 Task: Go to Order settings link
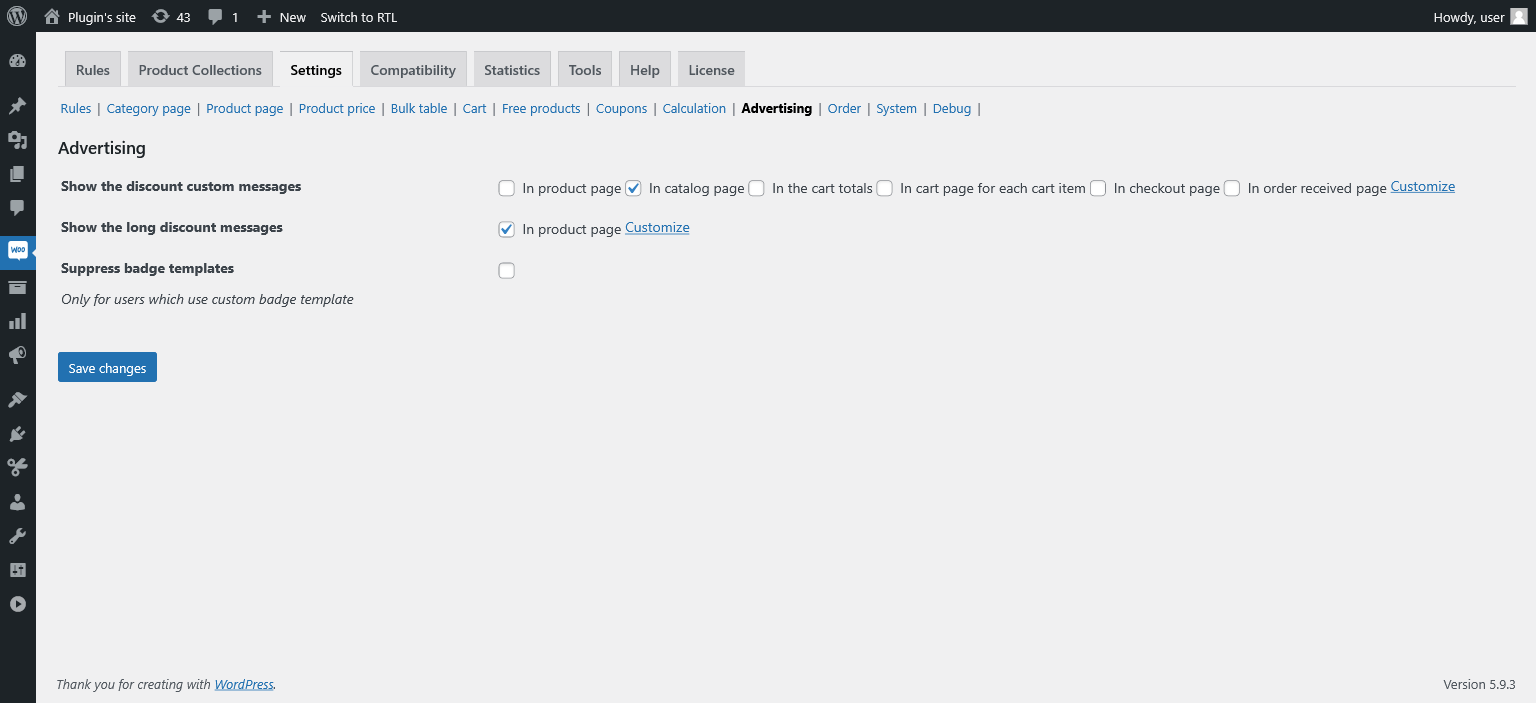(844, 108)
